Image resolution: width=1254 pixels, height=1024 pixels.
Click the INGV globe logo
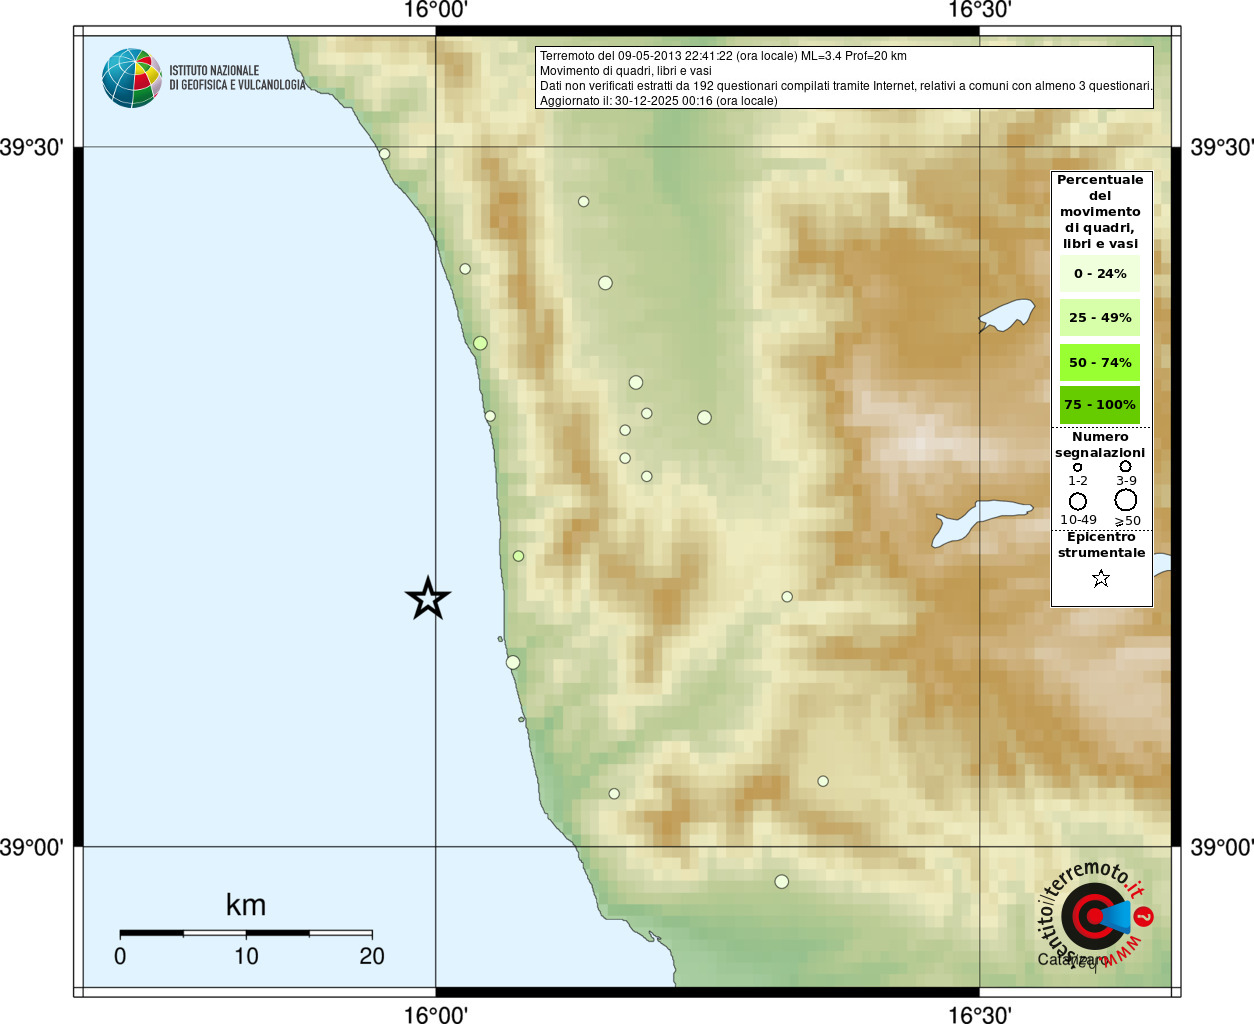132,78
